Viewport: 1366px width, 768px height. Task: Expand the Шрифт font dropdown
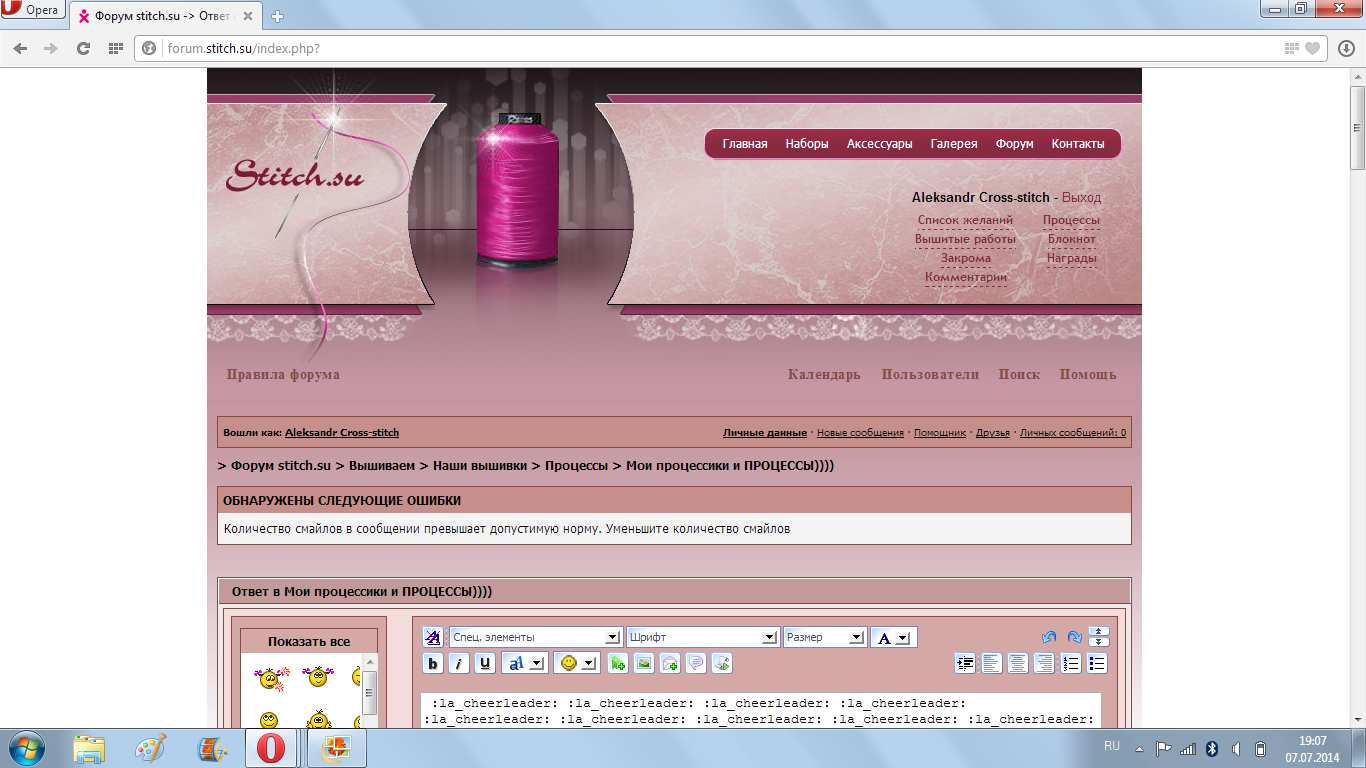(x=703, y=637)
